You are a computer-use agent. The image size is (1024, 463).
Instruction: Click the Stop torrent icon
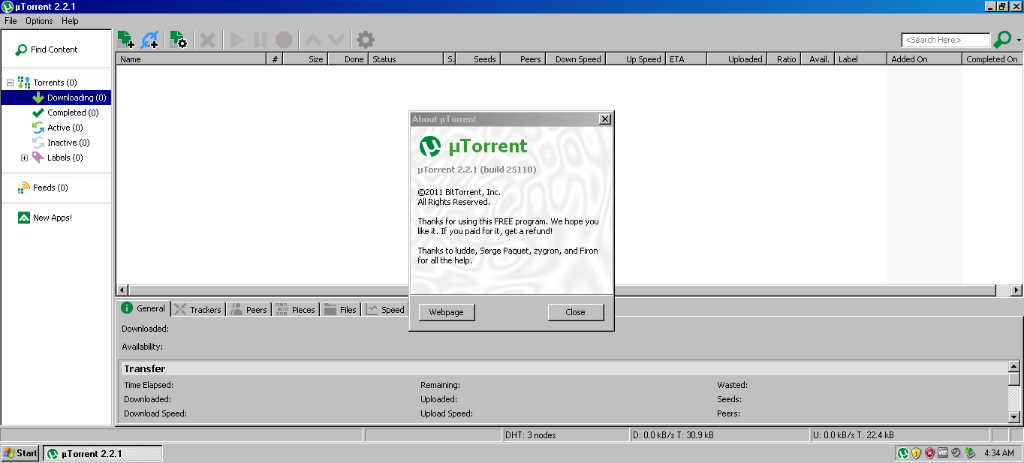pyautogui.click(x=283, y=40)
